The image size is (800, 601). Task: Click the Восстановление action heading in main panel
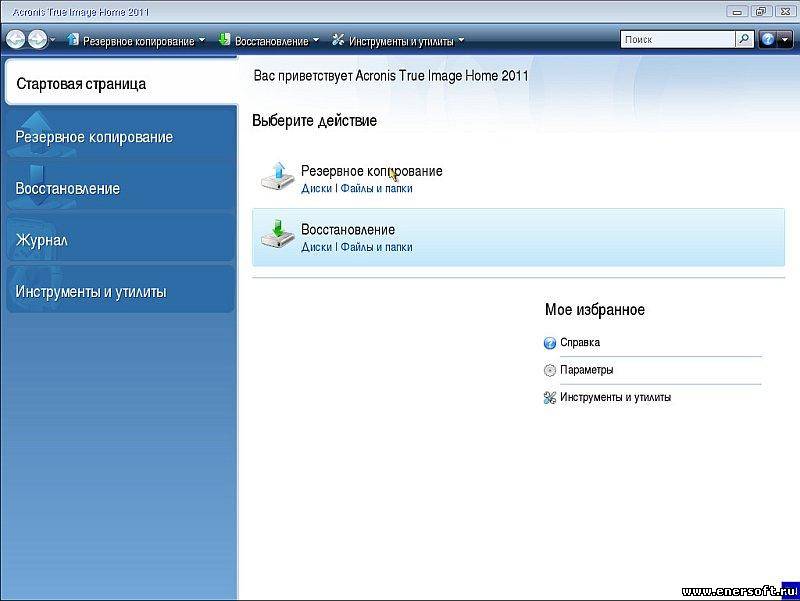(348, 230)
